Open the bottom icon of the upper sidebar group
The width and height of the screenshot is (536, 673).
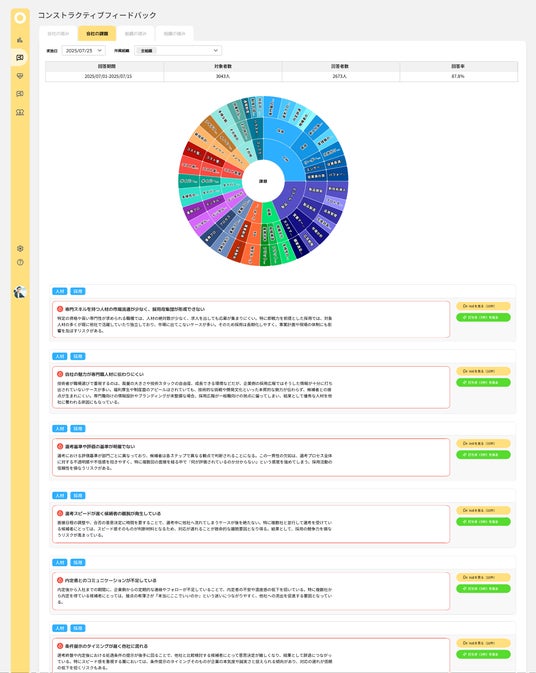20,112
